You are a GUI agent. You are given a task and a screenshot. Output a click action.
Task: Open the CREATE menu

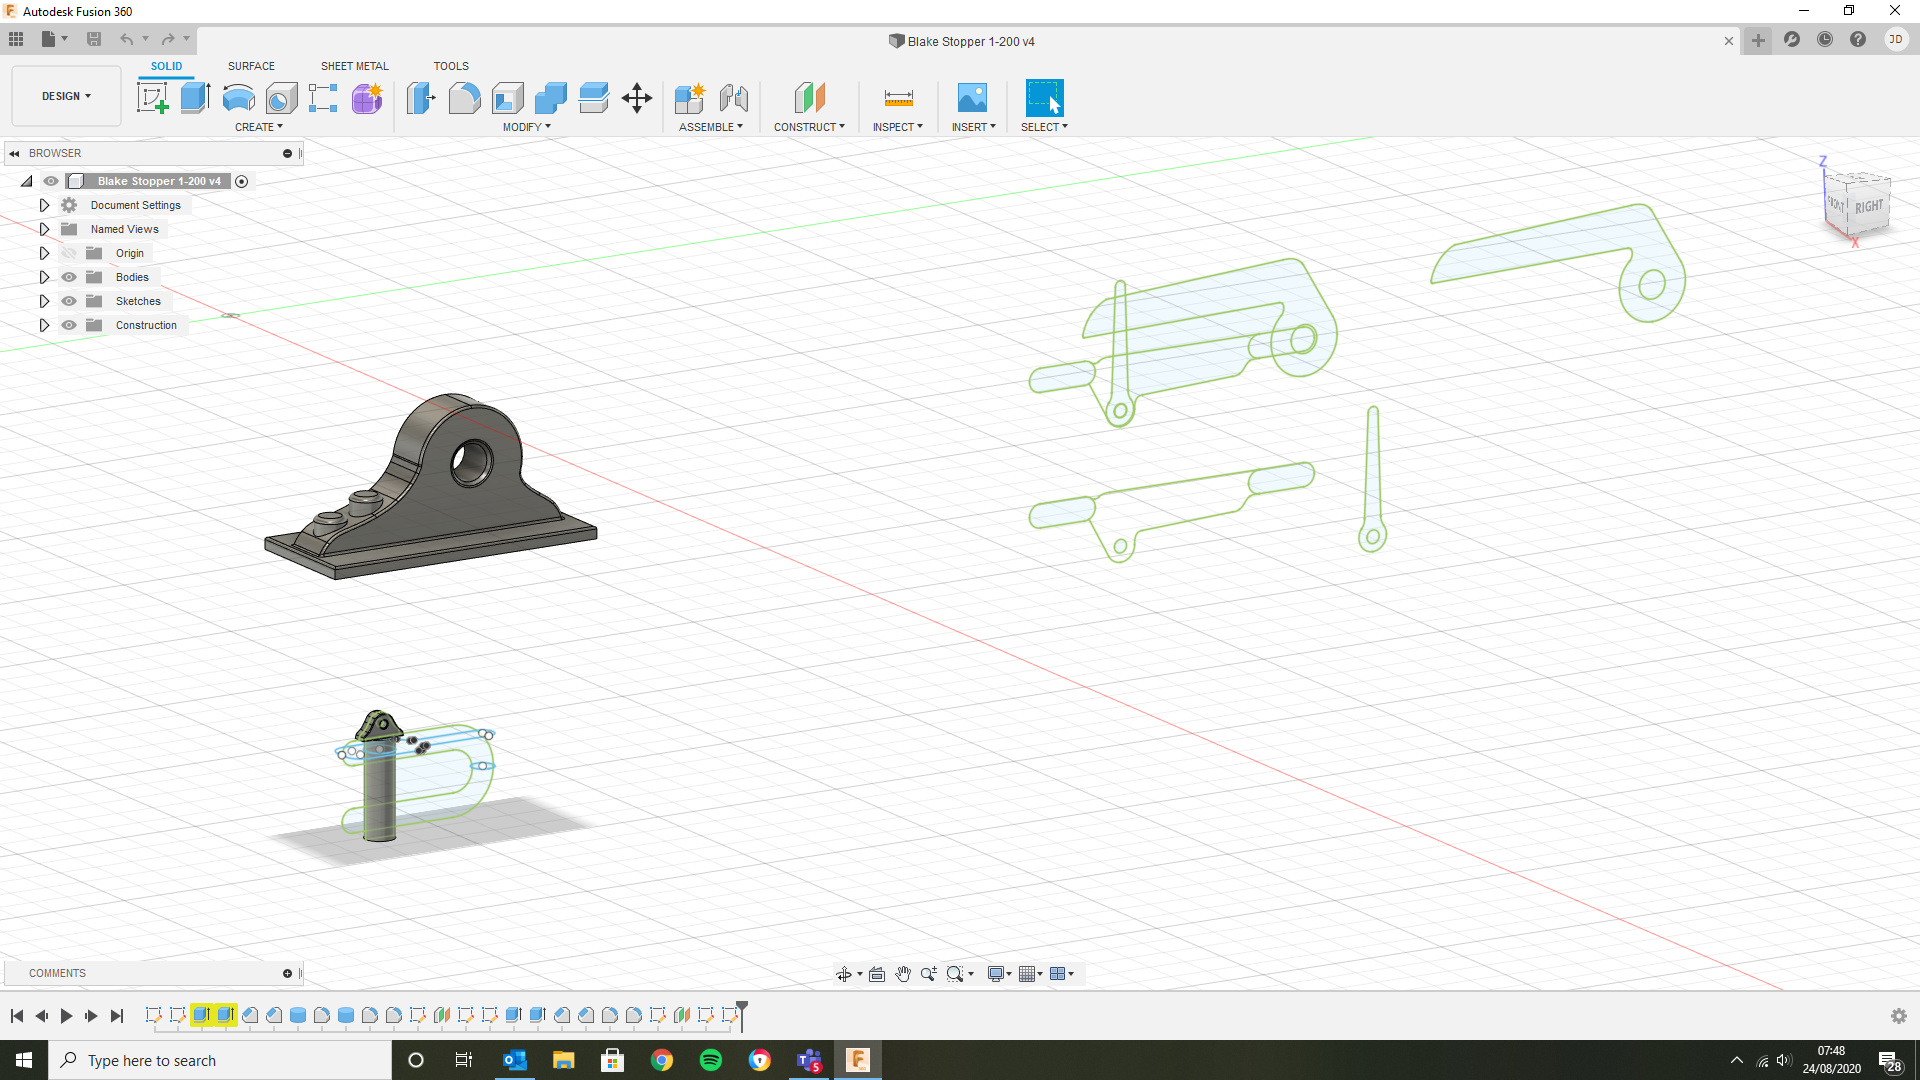pyautogui.click(x=259, y=127)
